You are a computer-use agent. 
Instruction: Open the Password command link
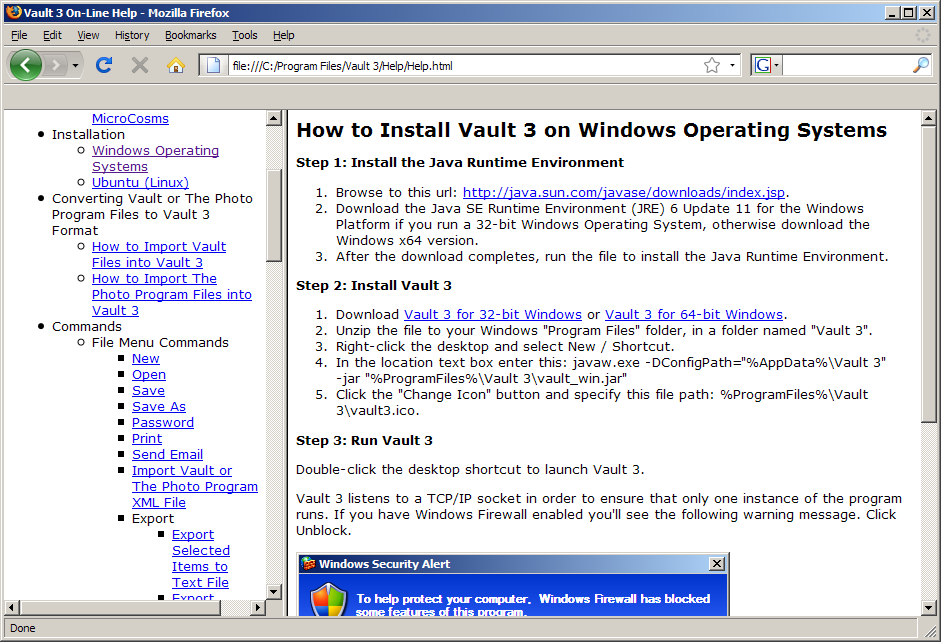tap(163, 422)
